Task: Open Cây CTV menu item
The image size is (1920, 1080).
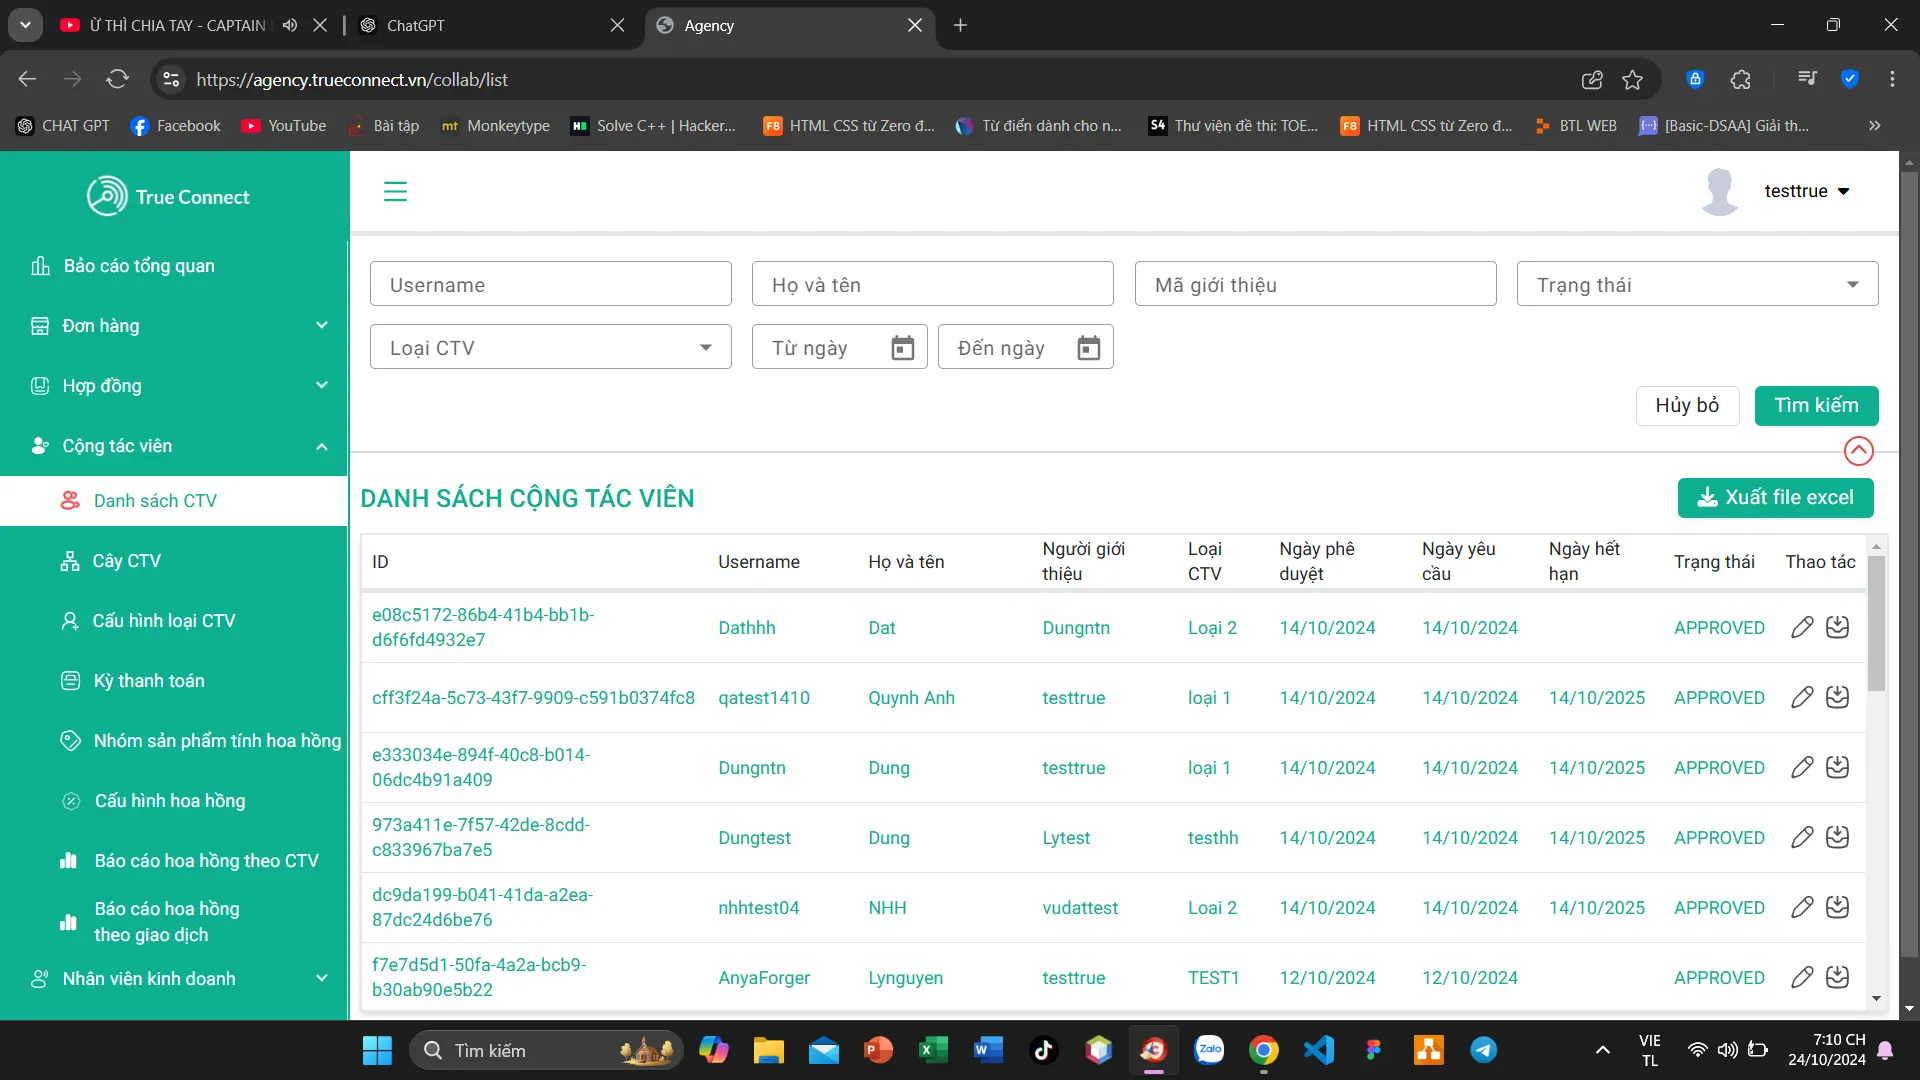Action: pos(127,561)
